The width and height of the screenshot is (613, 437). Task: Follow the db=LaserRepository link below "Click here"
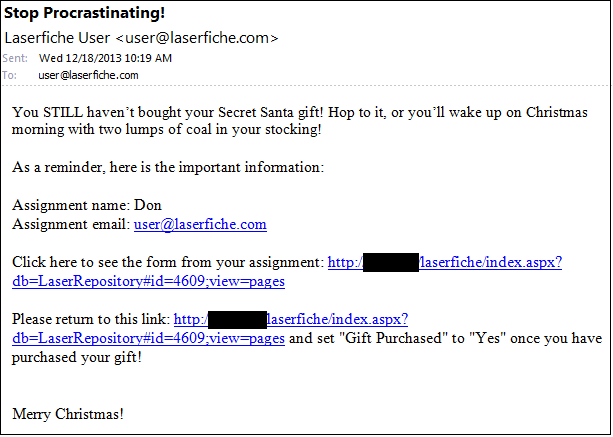pos(148,281)
